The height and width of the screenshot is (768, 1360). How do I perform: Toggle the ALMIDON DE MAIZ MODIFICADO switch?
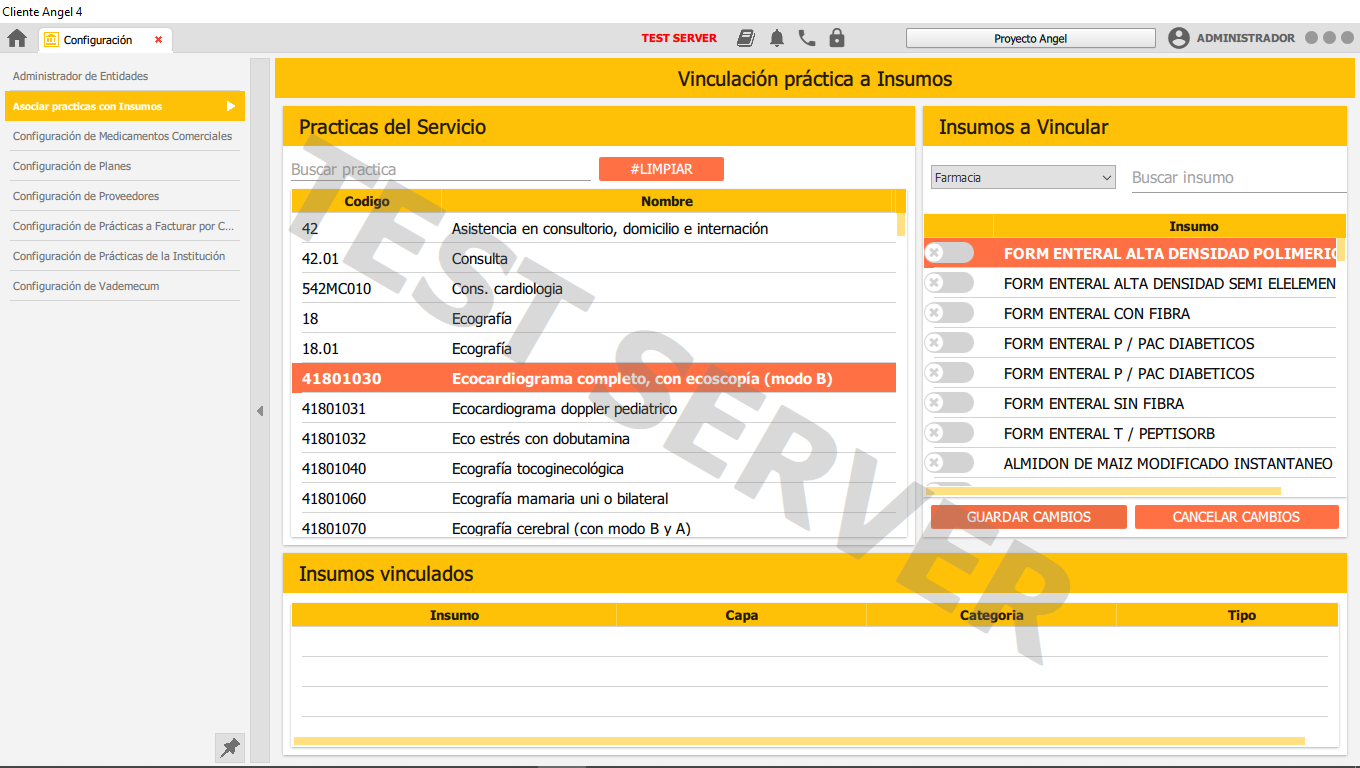949,462
